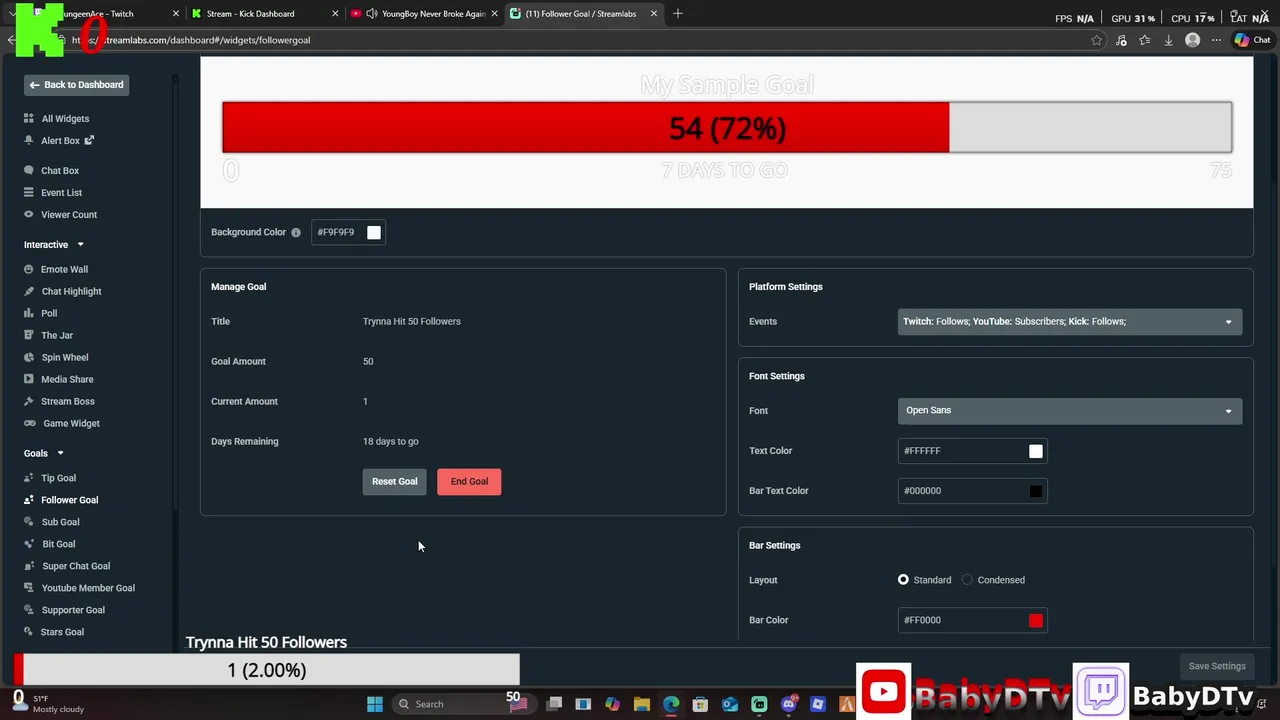
Task: Select Viewer Count icon
Action: click(29, 215)
